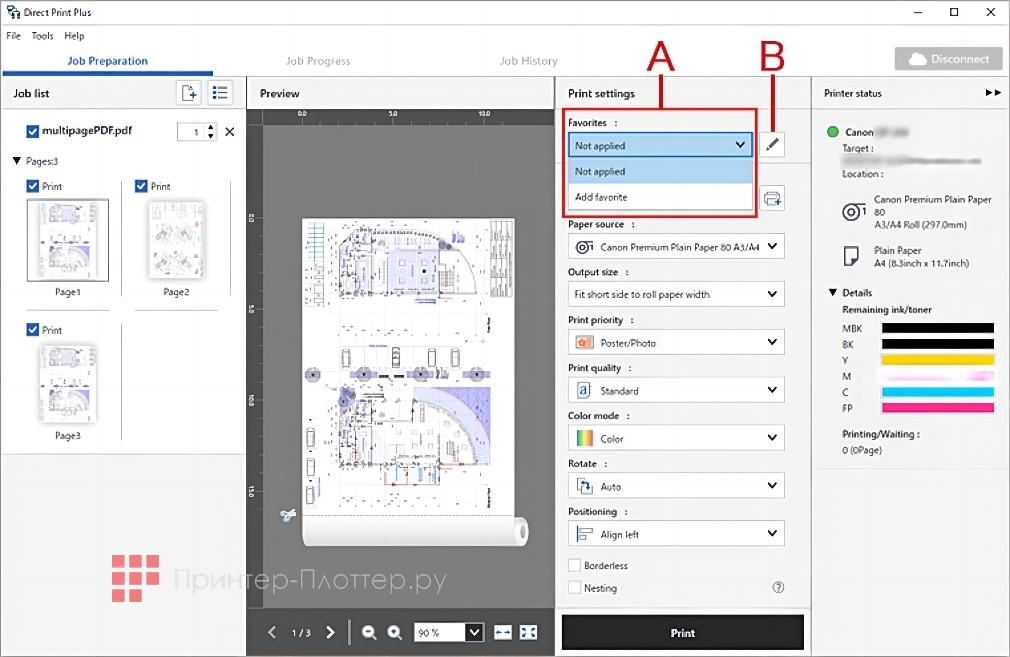
Task: Click the fit whole page preview icon
Action: (529, 632)
